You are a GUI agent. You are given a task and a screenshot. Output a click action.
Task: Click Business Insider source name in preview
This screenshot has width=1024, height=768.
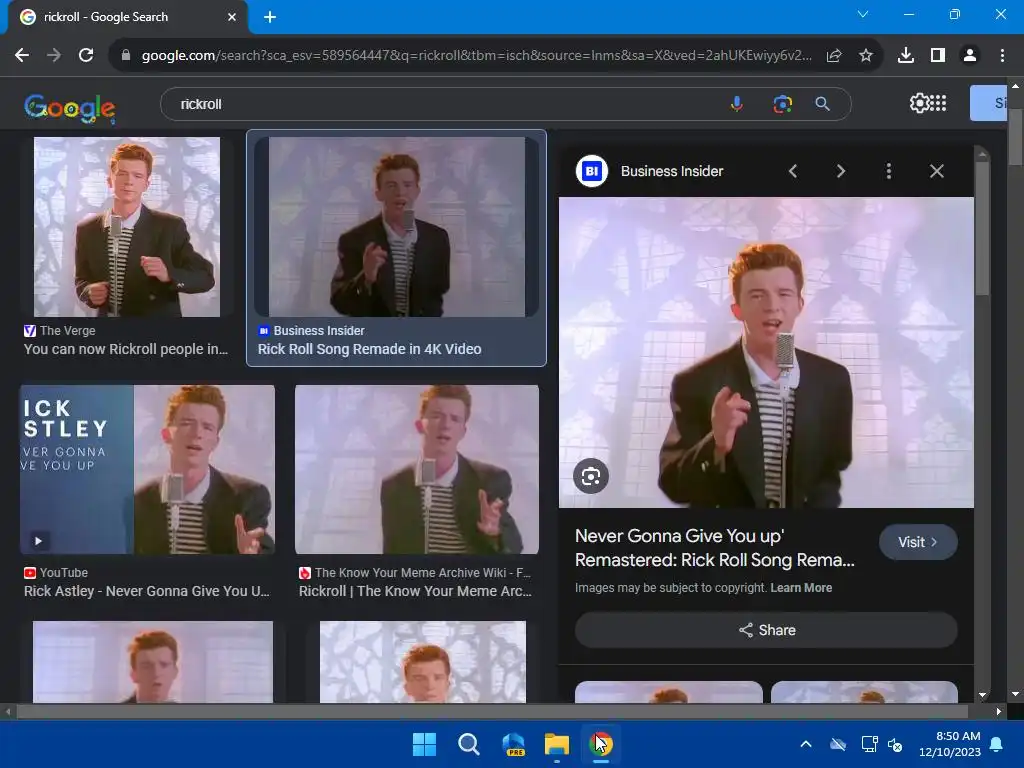pos(672,171)
